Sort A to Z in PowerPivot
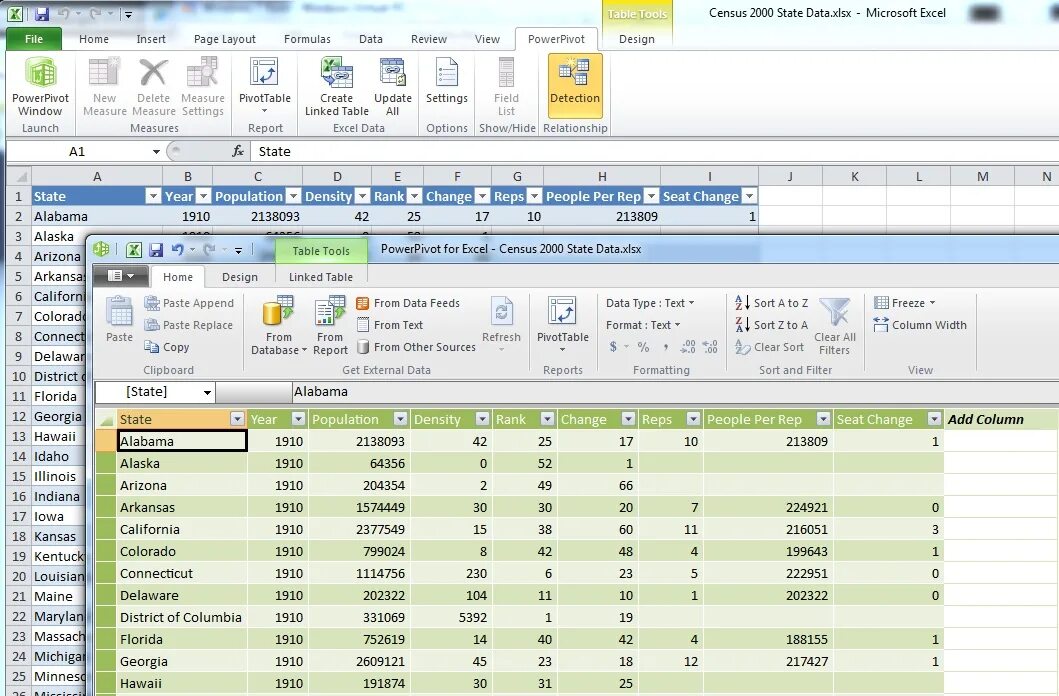 (771, 303)
